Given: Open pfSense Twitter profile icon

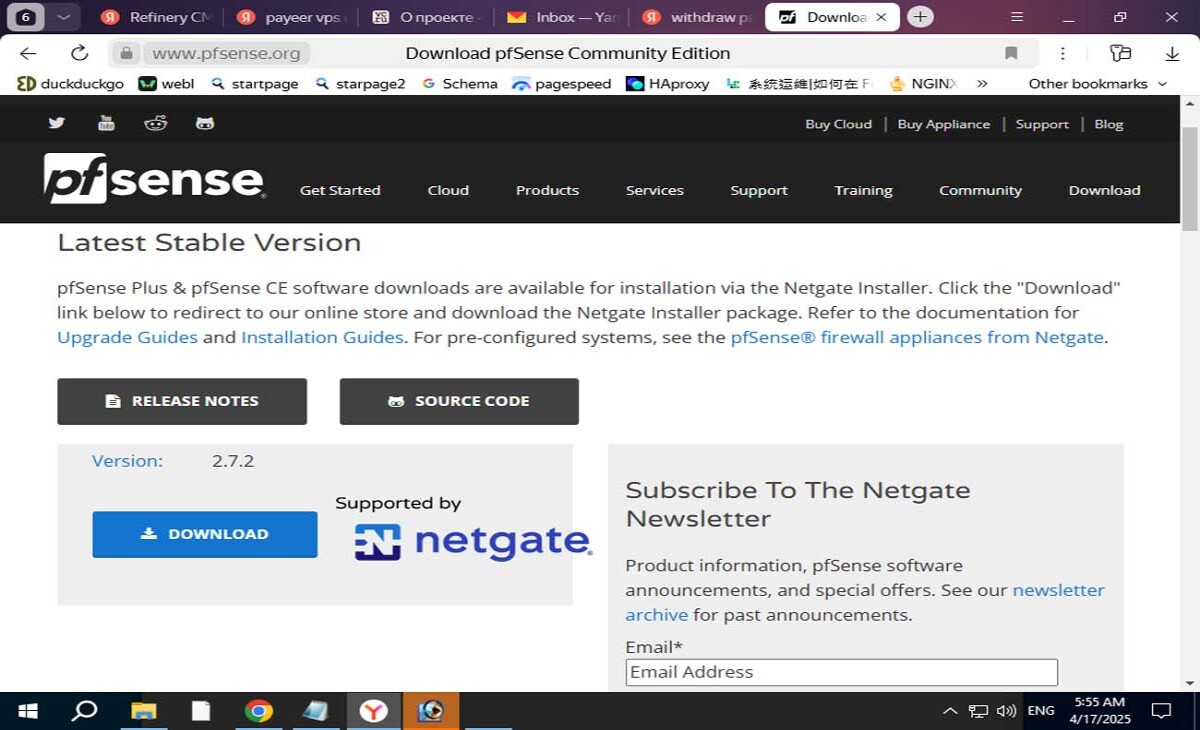Looking at the screenshot, I should (x=56, y=123).
